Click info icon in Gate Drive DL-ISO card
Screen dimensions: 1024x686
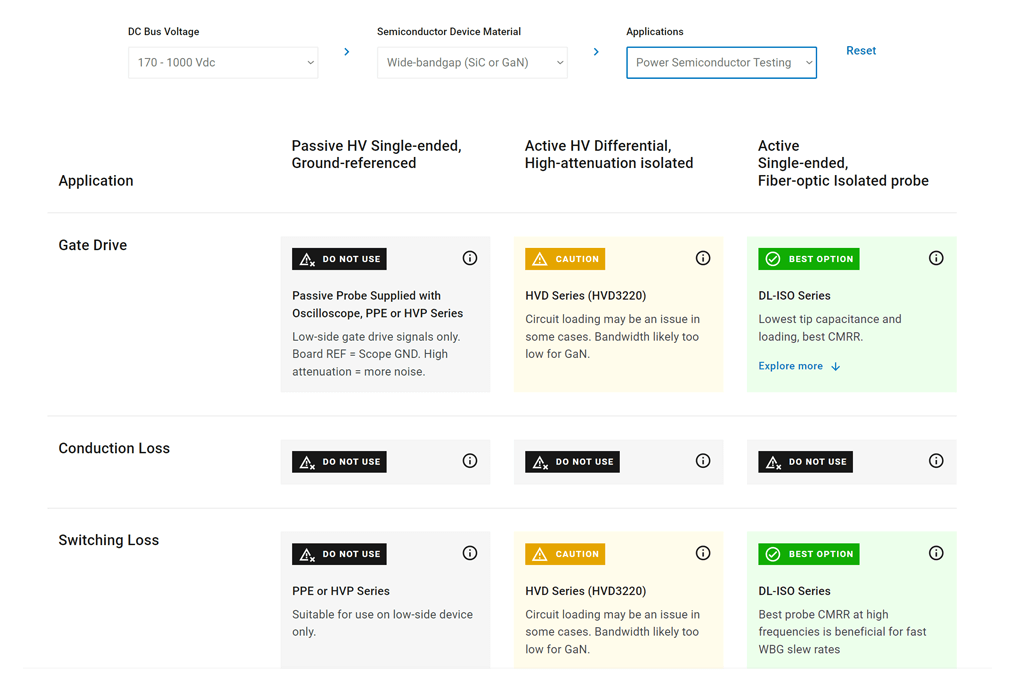[936, 258]
